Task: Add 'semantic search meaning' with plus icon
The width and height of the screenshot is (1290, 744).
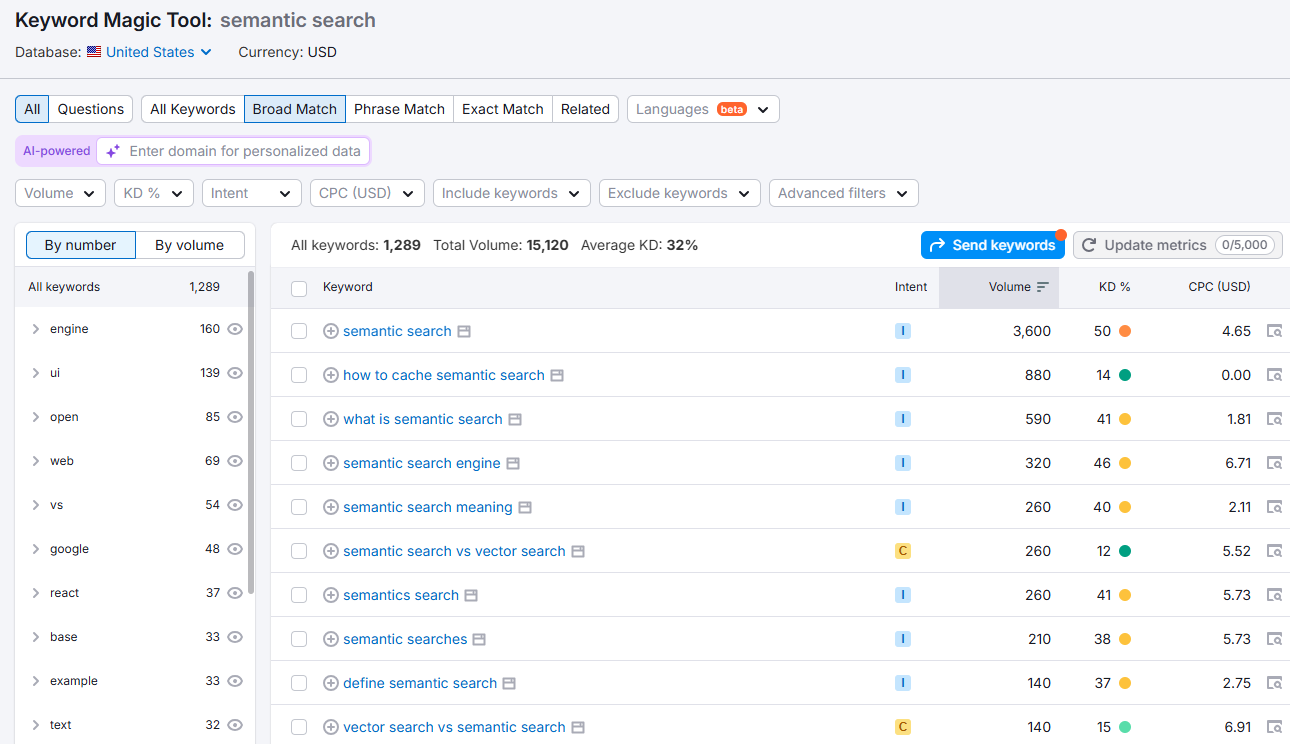Action: (331, 507)
